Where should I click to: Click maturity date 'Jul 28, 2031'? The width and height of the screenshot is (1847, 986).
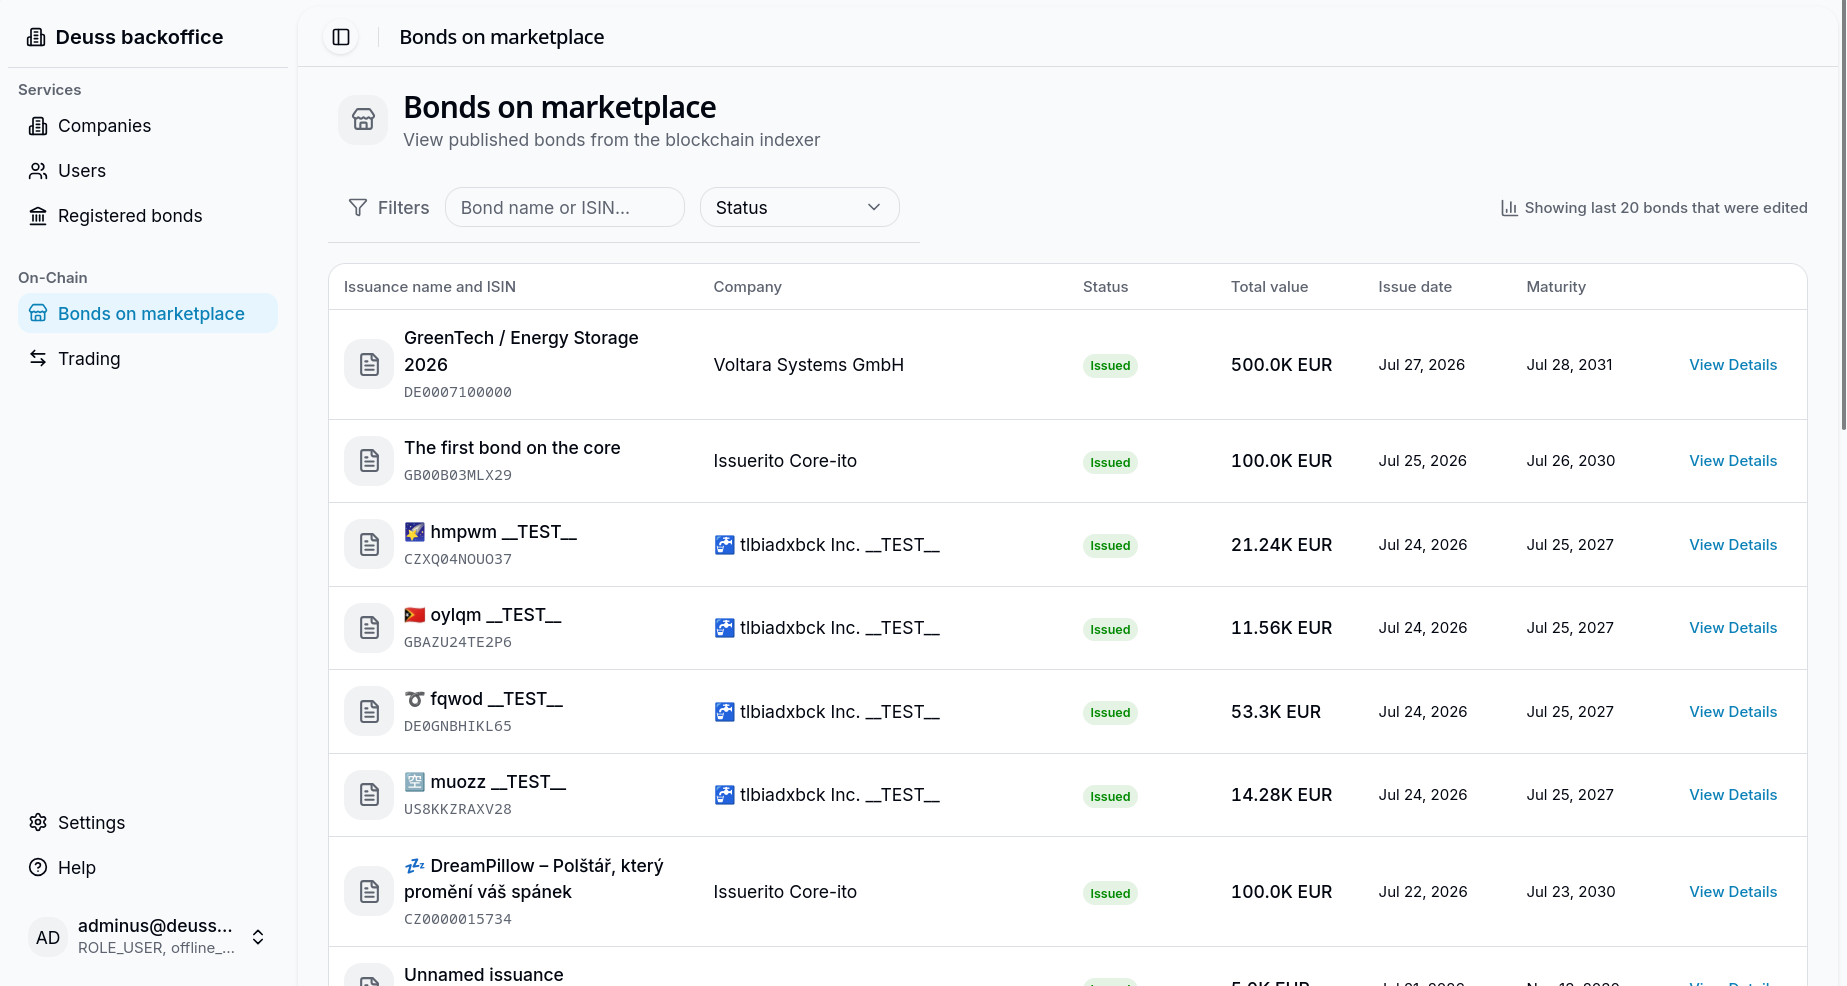pyautogui.click(x=1570, y=365)
